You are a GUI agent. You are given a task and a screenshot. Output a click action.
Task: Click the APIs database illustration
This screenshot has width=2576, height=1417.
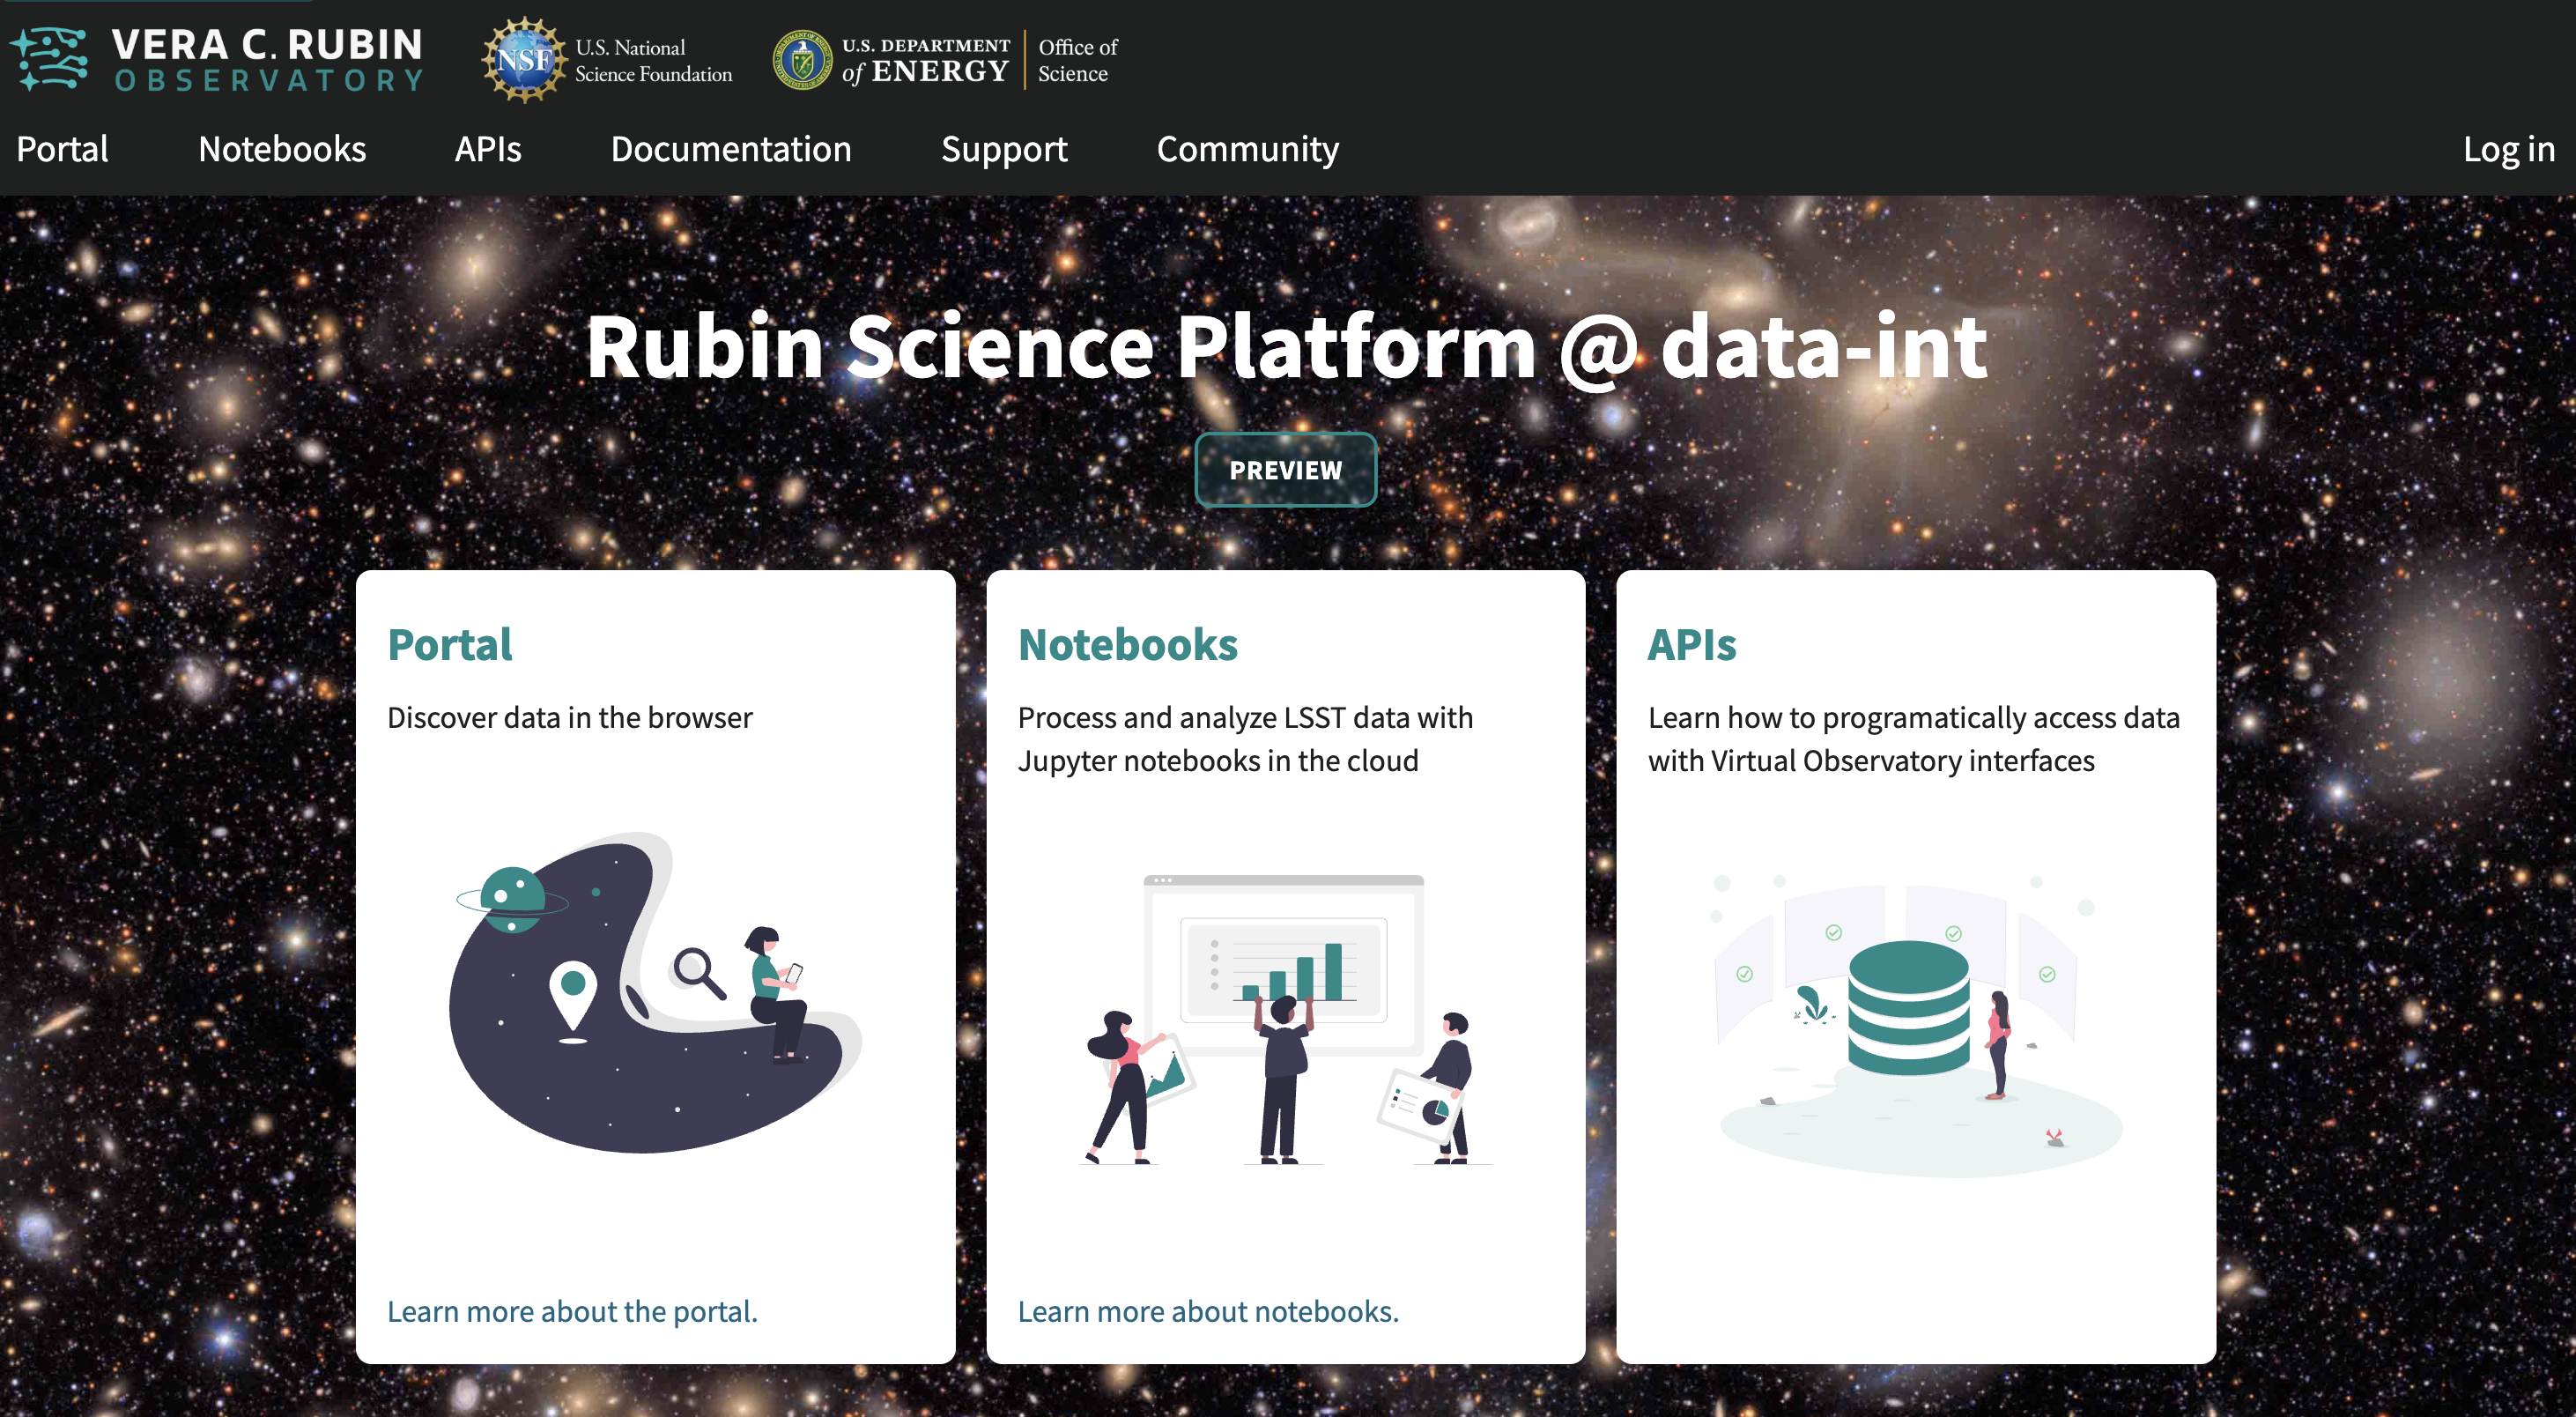1916,1025
